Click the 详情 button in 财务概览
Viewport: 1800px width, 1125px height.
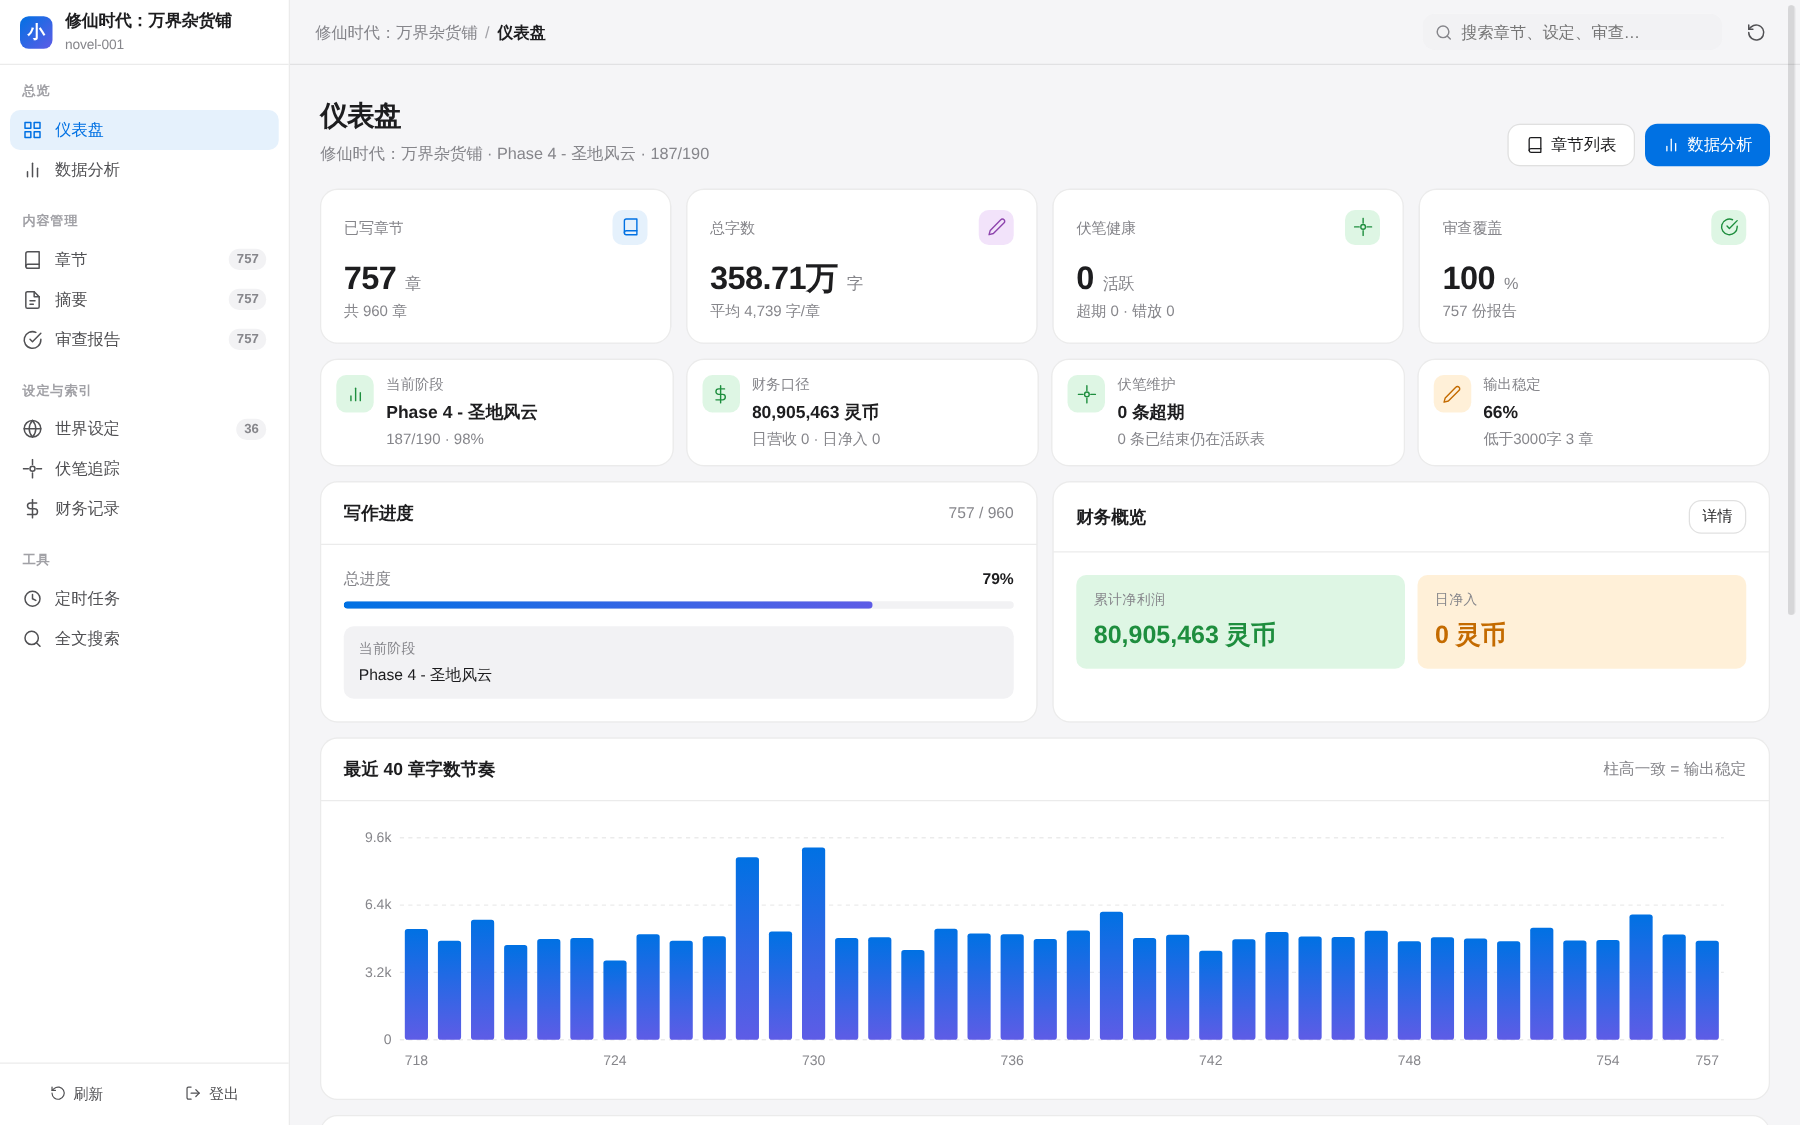[1717, 517]
